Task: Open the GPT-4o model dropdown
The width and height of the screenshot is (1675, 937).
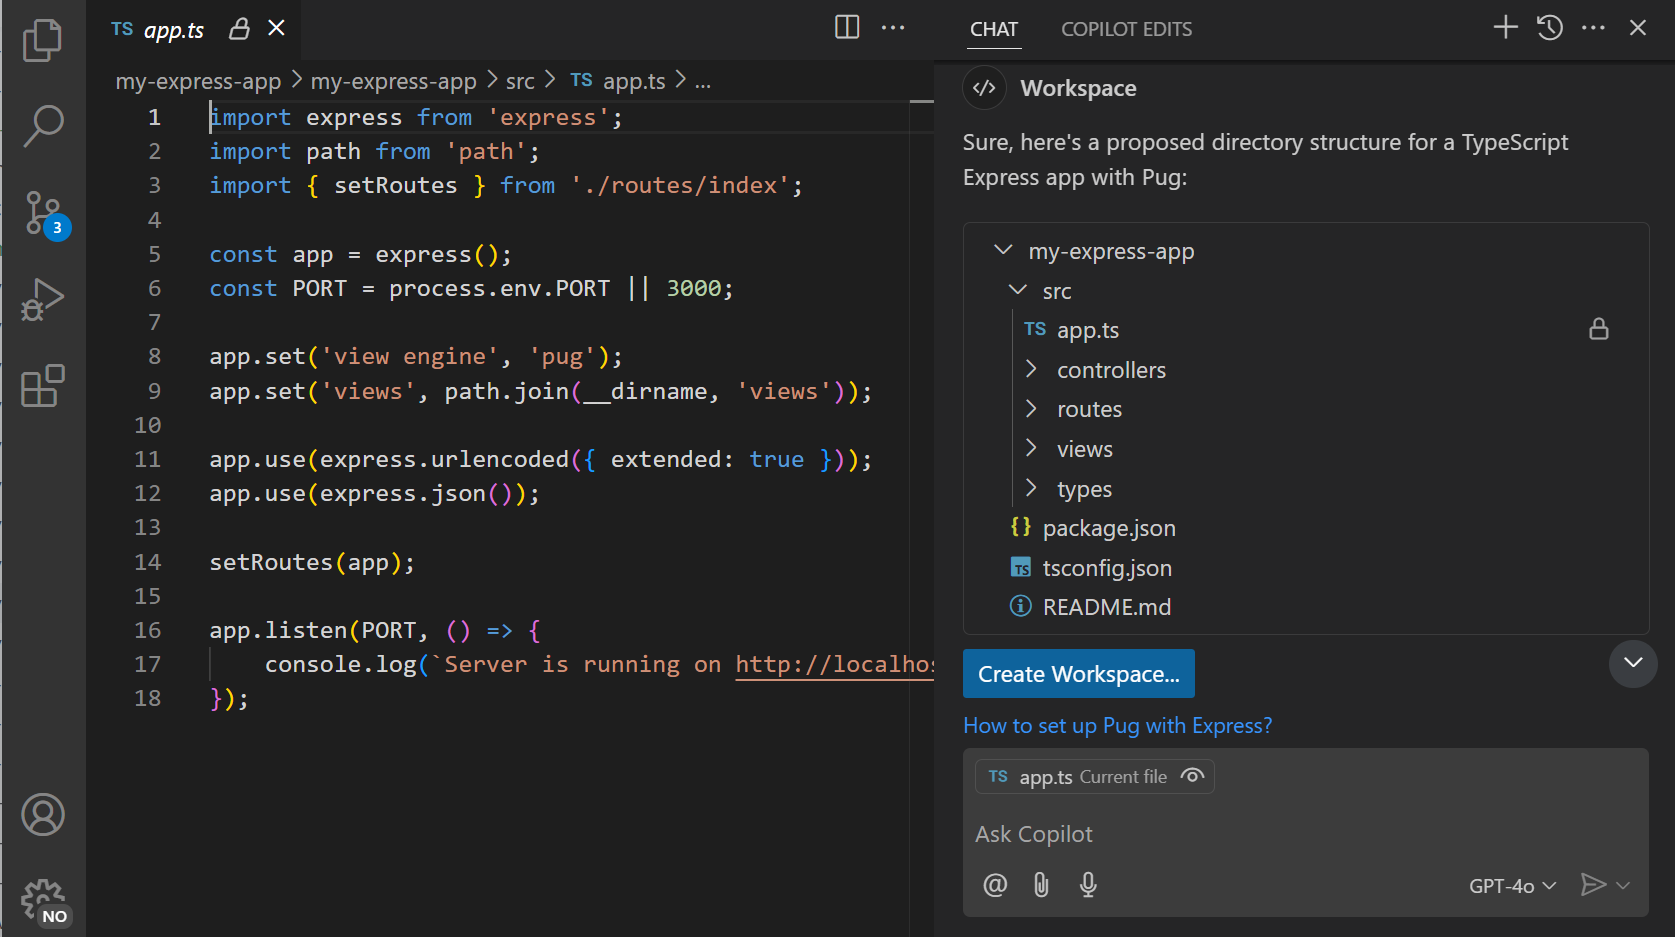Action: (x=1511, y=885)
